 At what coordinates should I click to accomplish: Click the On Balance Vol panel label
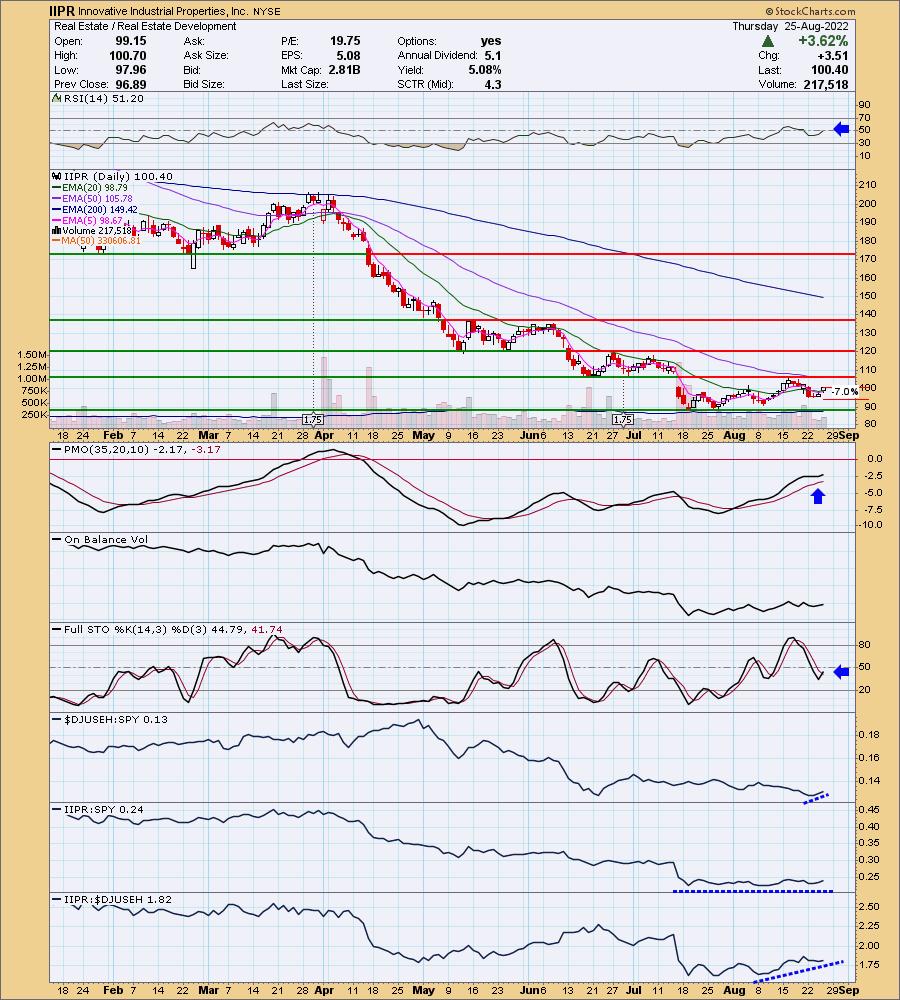point(106,540)
